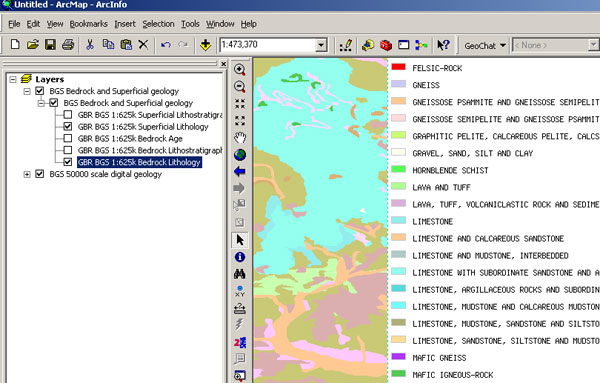Open the Selection menu
Image resolution: width=600 pixels, height=383 pixels.
click(x=158, y=24)
